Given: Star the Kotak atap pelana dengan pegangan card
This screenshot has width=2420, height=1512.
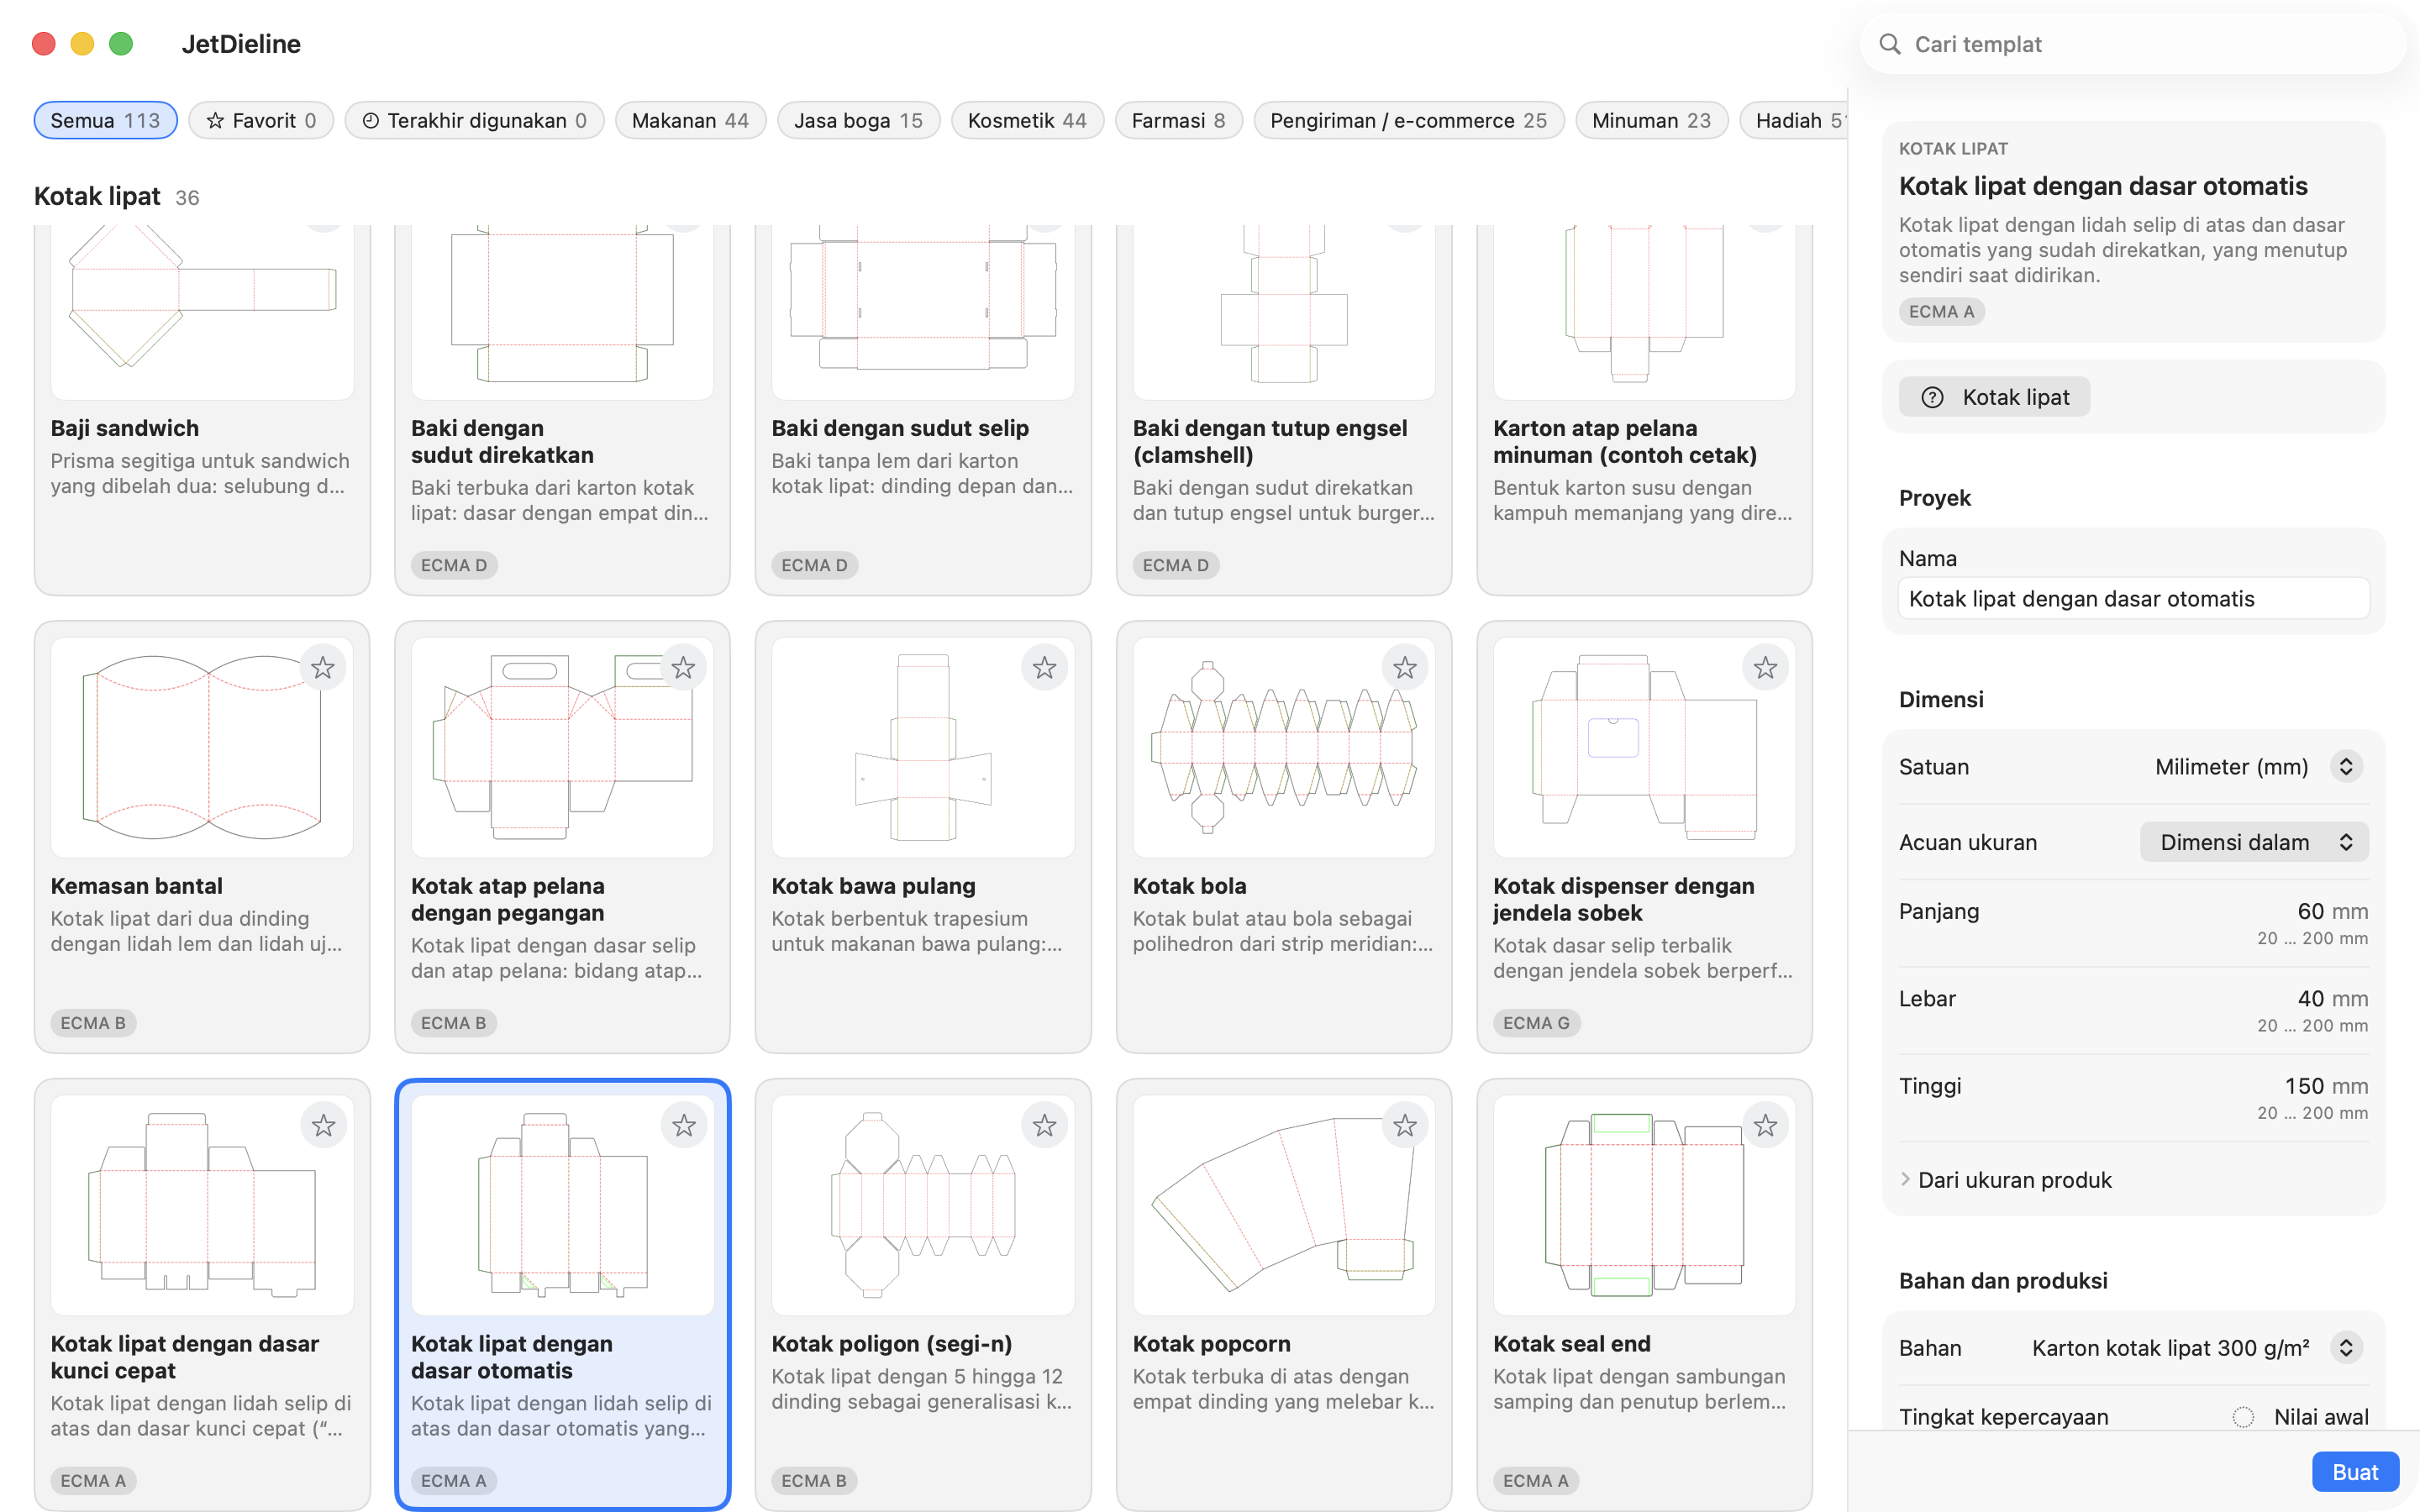Looking at the screenshot, I should (x=684, y=668).
